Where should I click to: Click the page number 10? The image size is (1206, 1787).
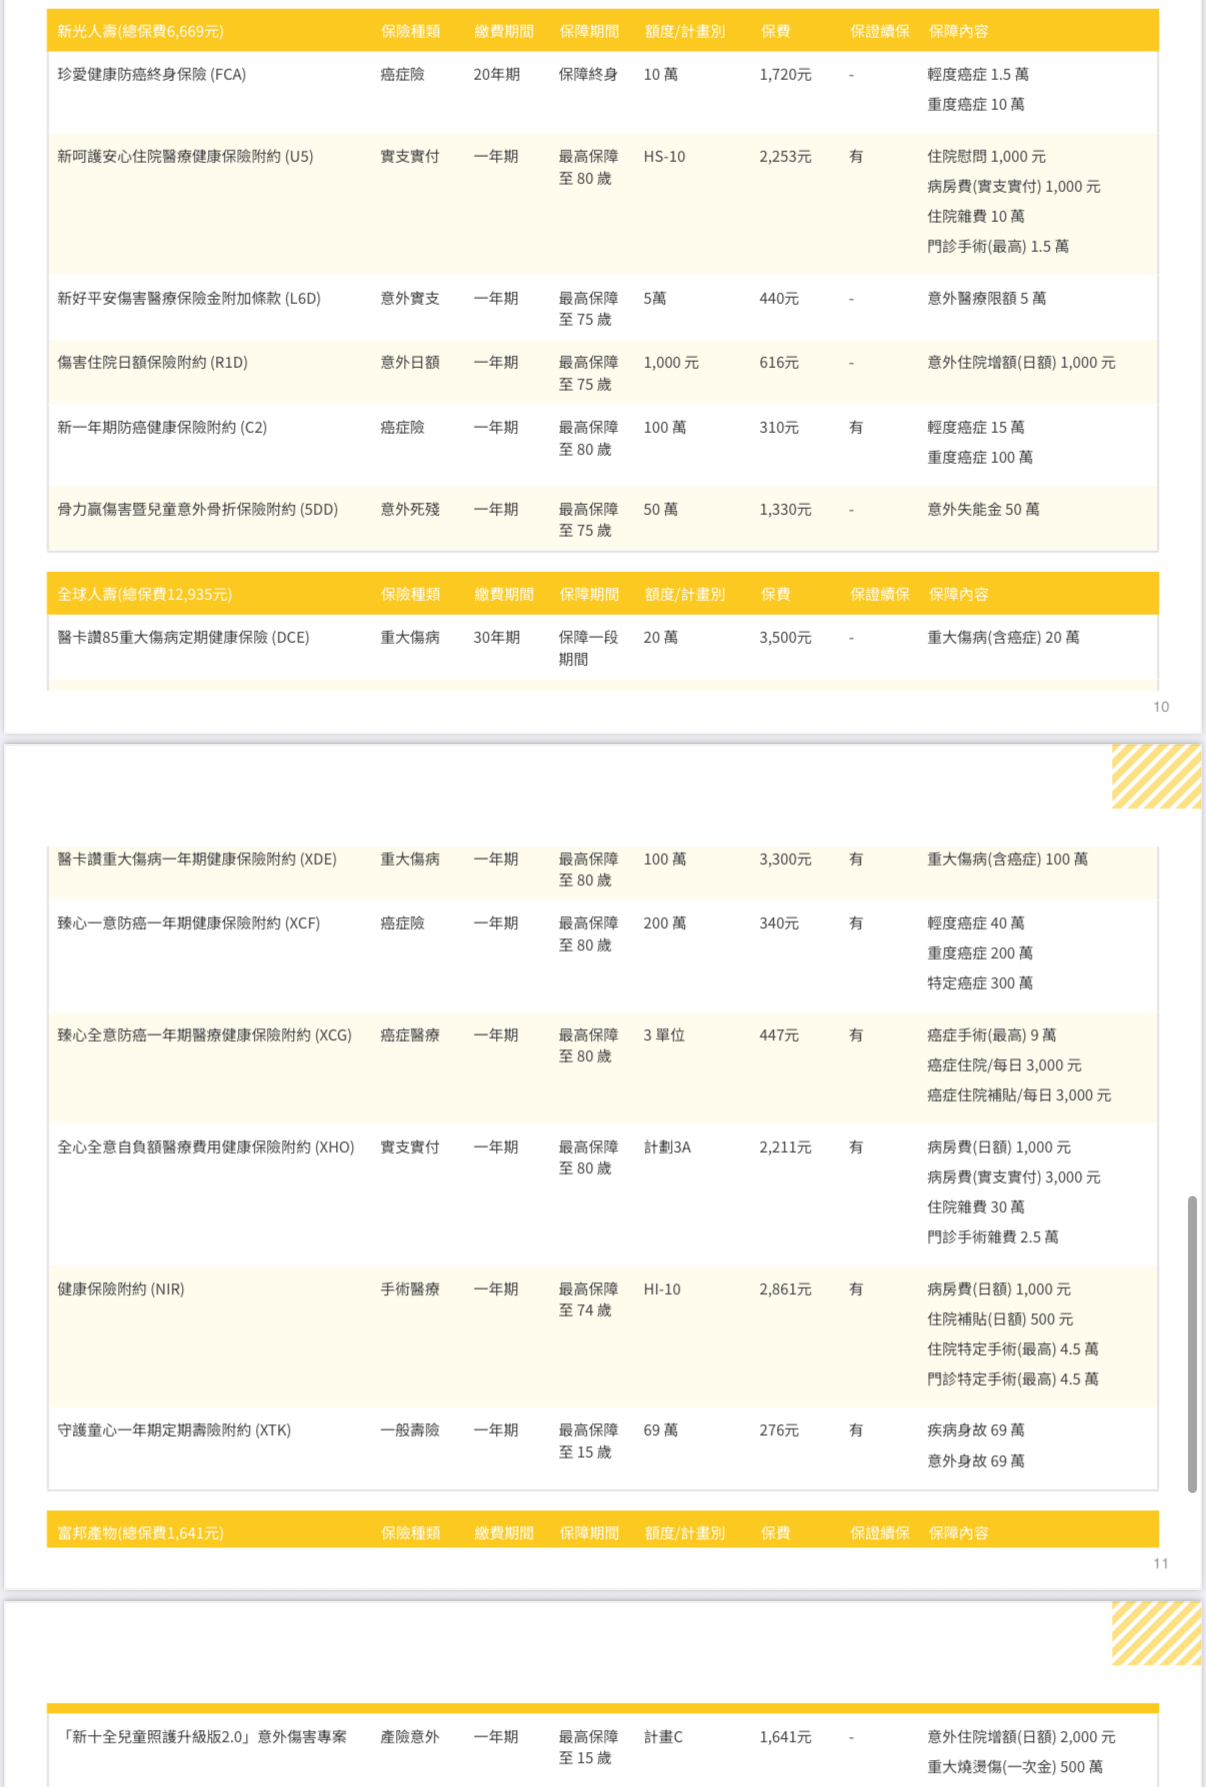tap(1161, 707)
